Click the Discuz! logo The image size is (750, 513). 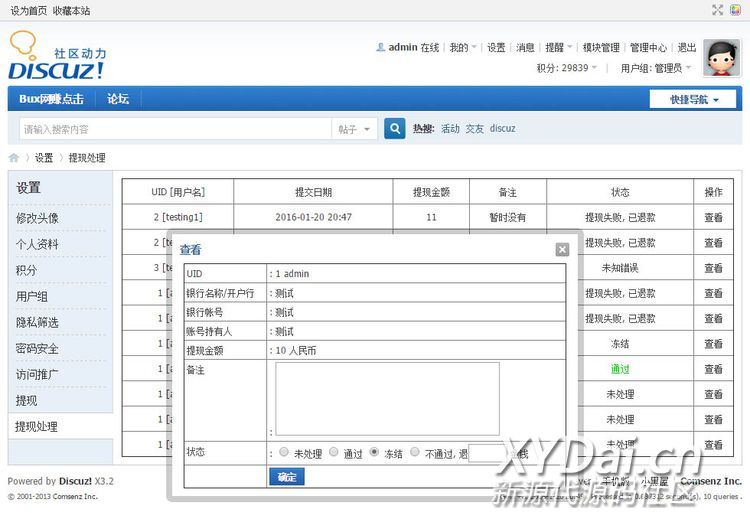pos(57,57)
